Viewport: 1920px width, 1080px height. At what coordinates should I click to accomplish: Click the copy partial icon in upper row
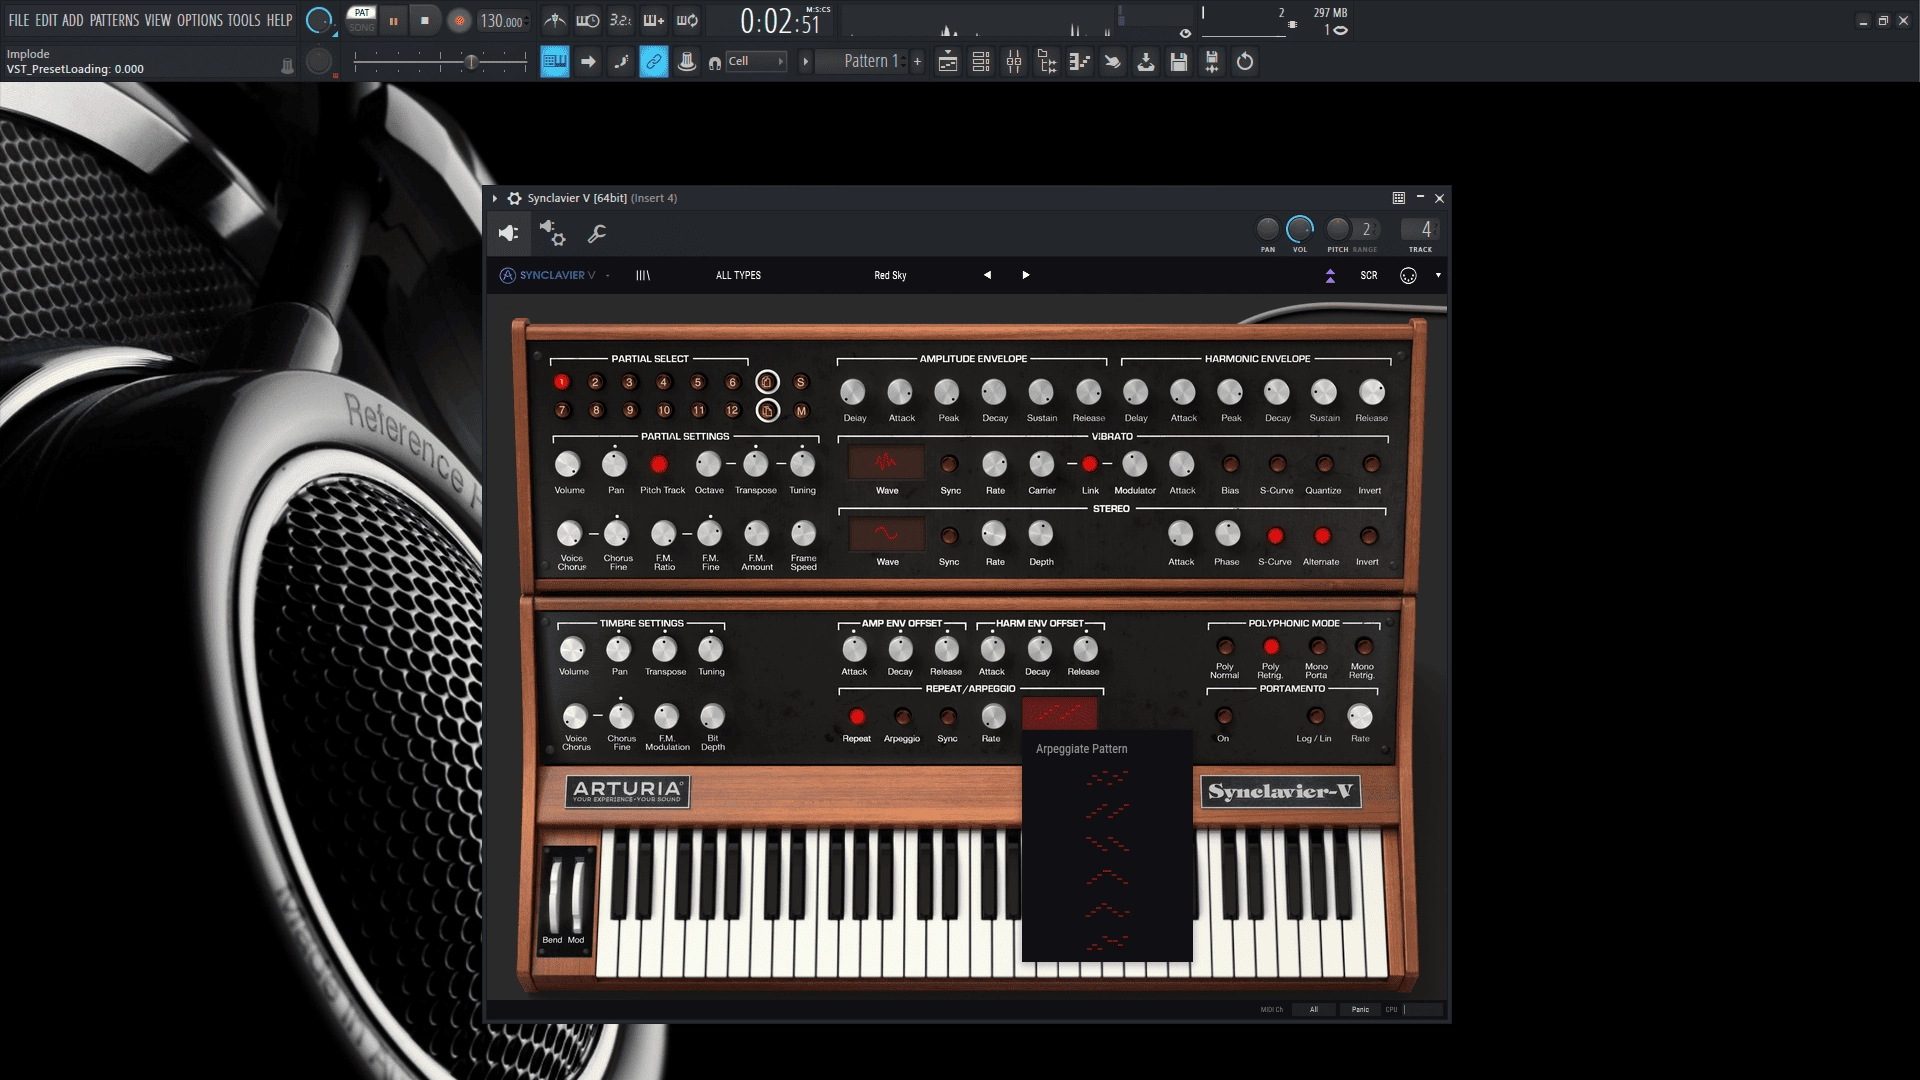(x=767, y=382)
